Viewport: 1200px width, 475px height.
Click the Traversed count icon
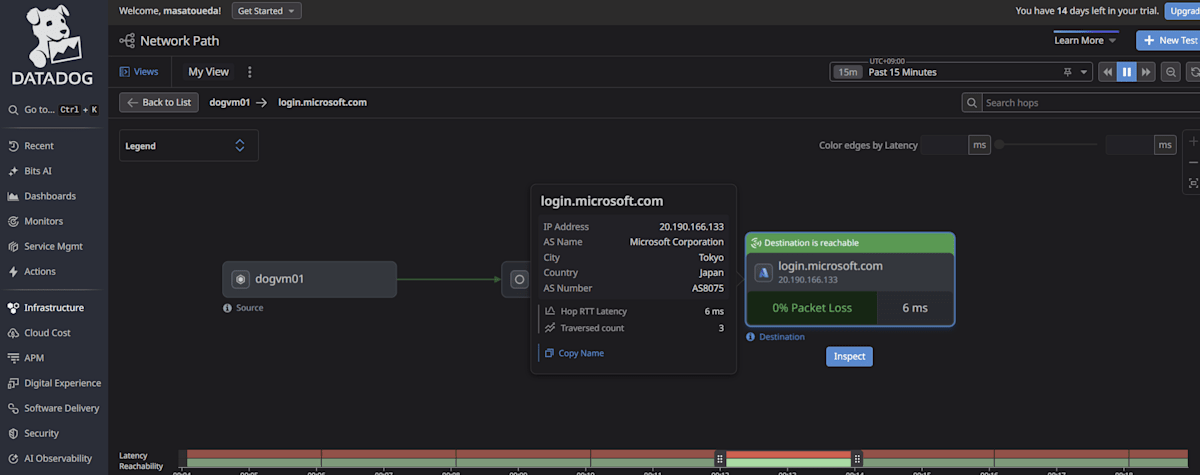coord(549,327)
